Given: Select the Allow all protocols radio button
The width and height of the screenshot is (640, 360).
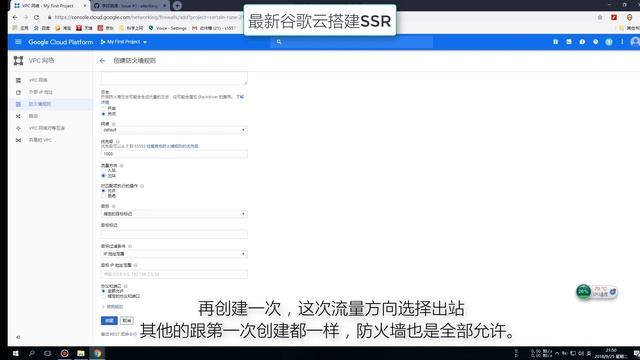Looking at the screenshot, I should [x=103, y=291].
